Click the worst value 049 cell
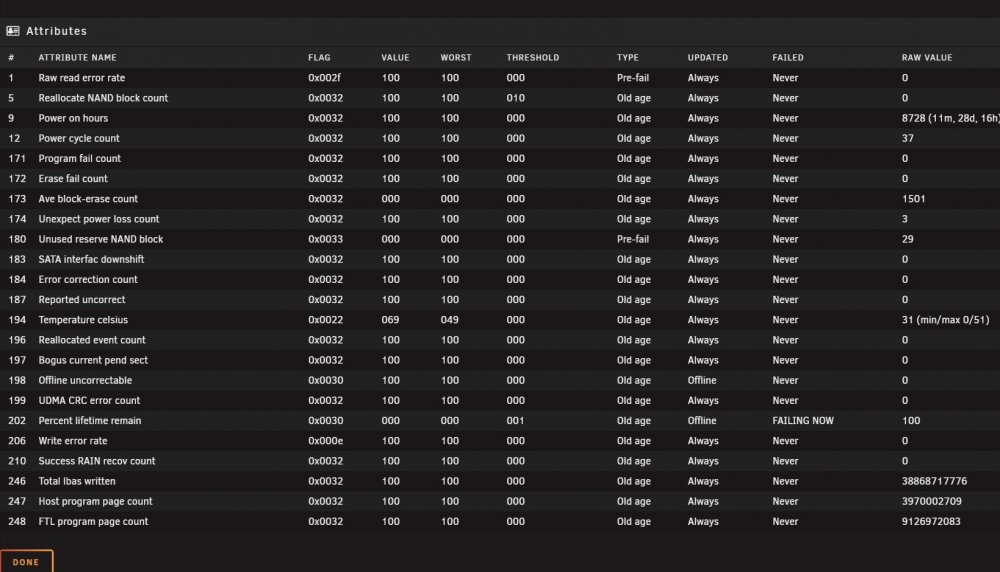This screenshot has height=572, width=1000. (x=449, y=320)
